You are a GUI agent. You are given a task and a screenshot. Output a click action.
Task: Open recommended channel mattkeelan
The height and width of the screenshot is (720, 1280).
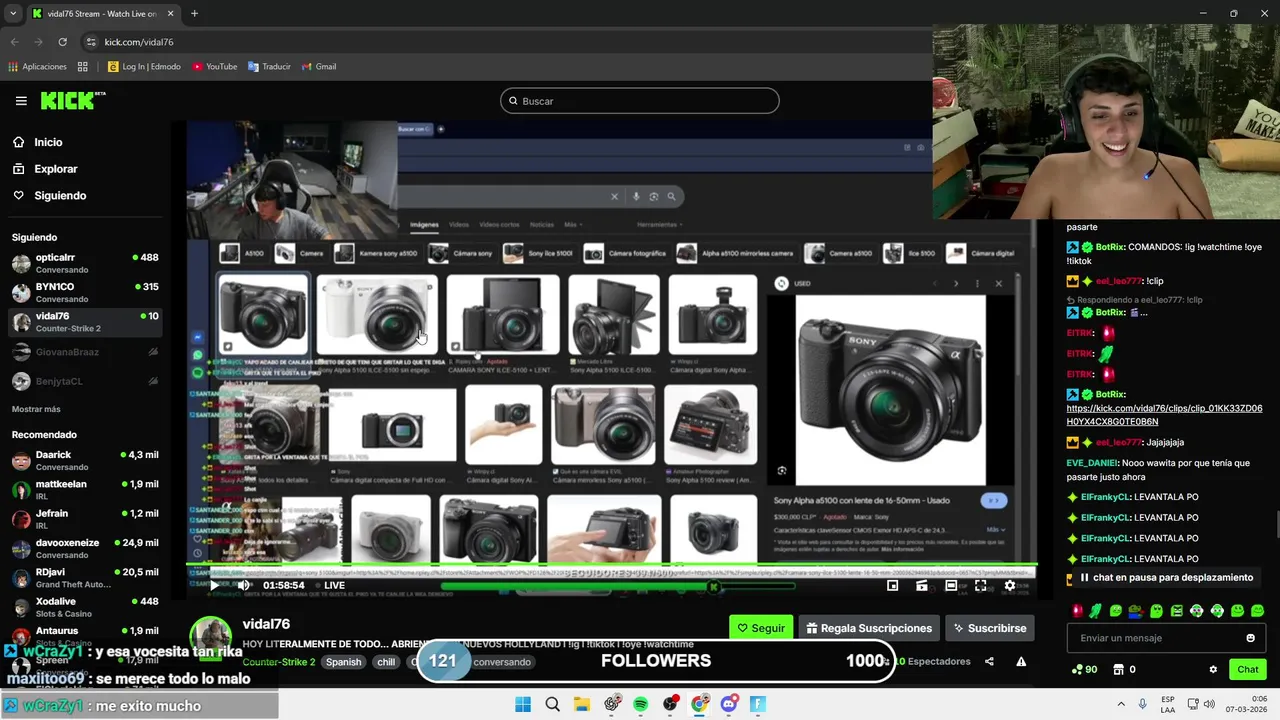(85, 490)
